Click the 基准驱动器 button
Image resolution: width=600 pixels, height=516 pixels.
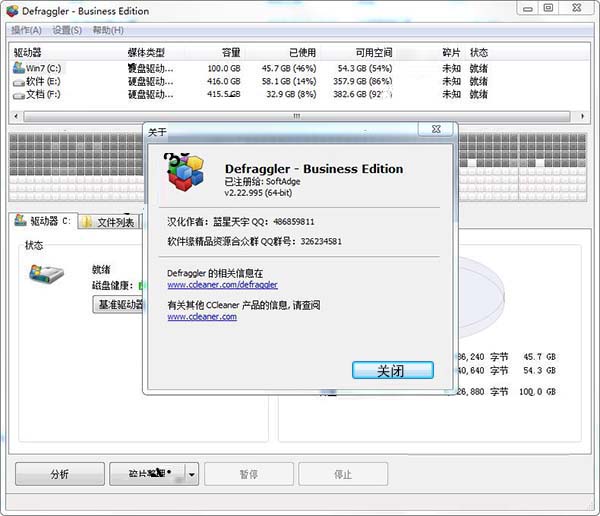tap(118, 305)
